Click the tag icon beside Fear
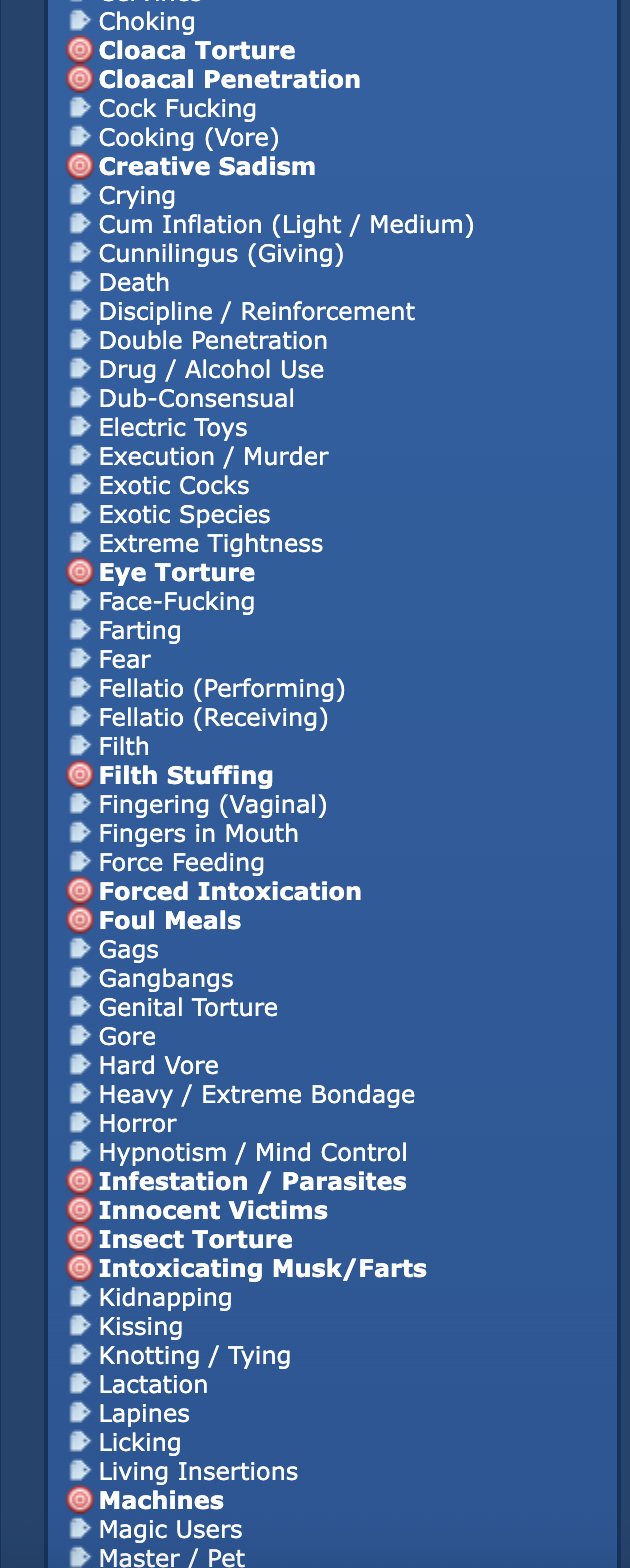Screen dimensions: 630x1568 click(80, 659)
